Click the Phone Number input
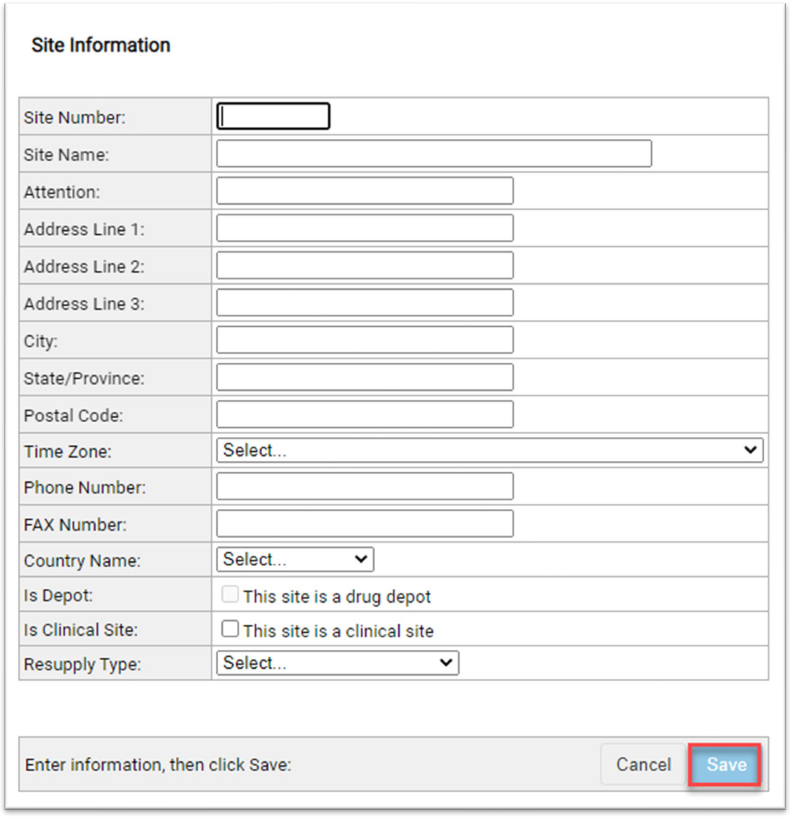Image resolution: width=790 pixels, height=817 pixels. click(364, 487)
